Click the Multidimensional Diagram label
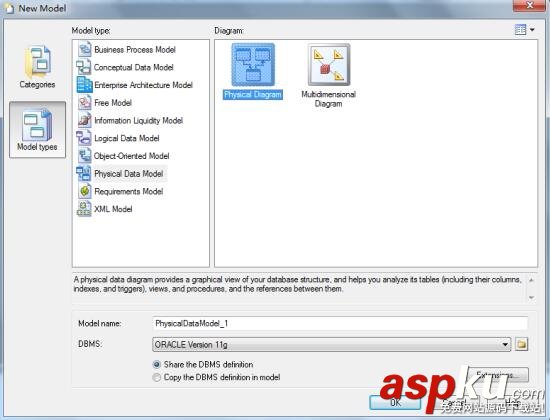The image size is (550, 420). [x=329, y=99]
